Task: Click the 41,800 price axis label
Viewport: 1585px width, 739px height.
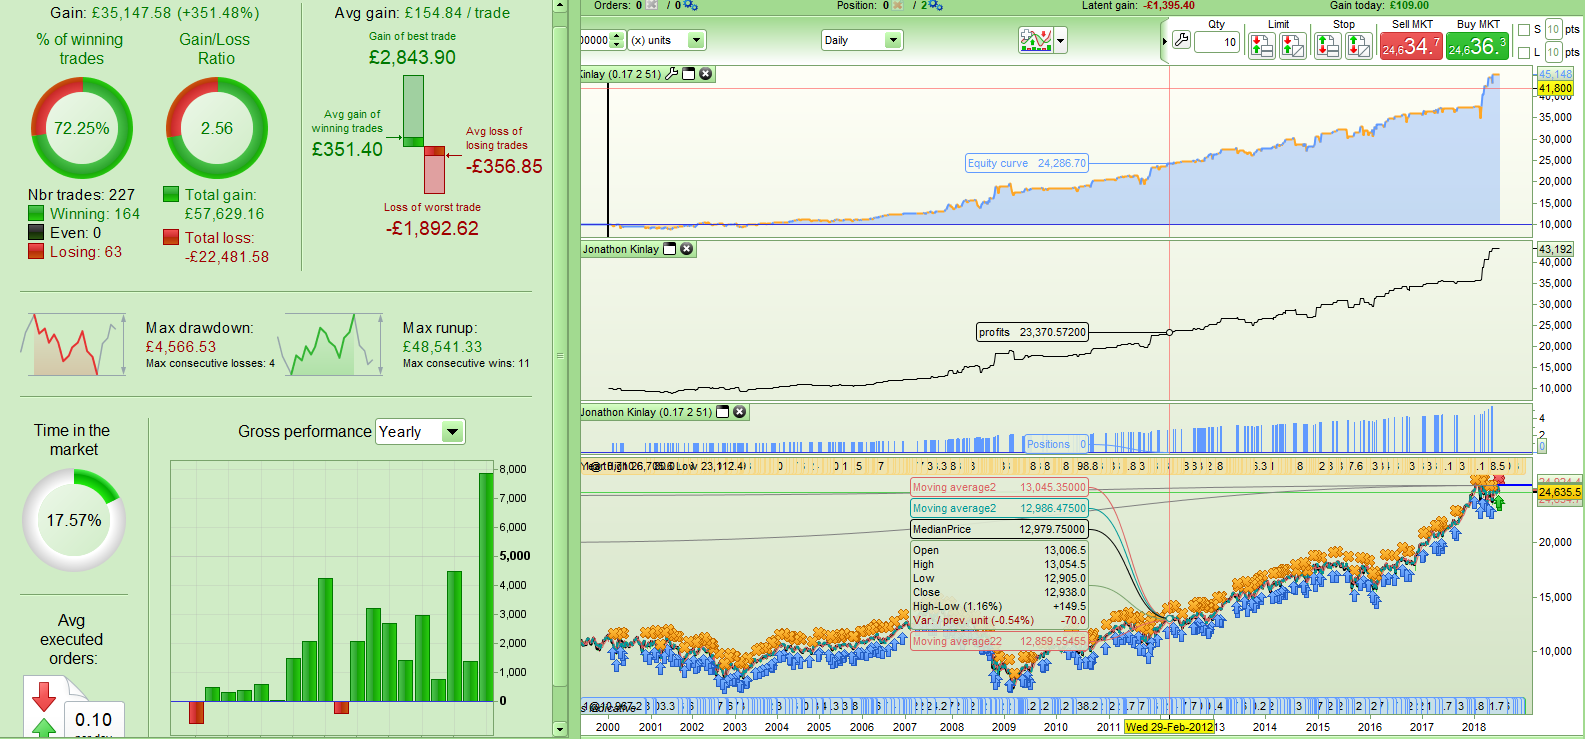Action: [x=1555, y=89]
